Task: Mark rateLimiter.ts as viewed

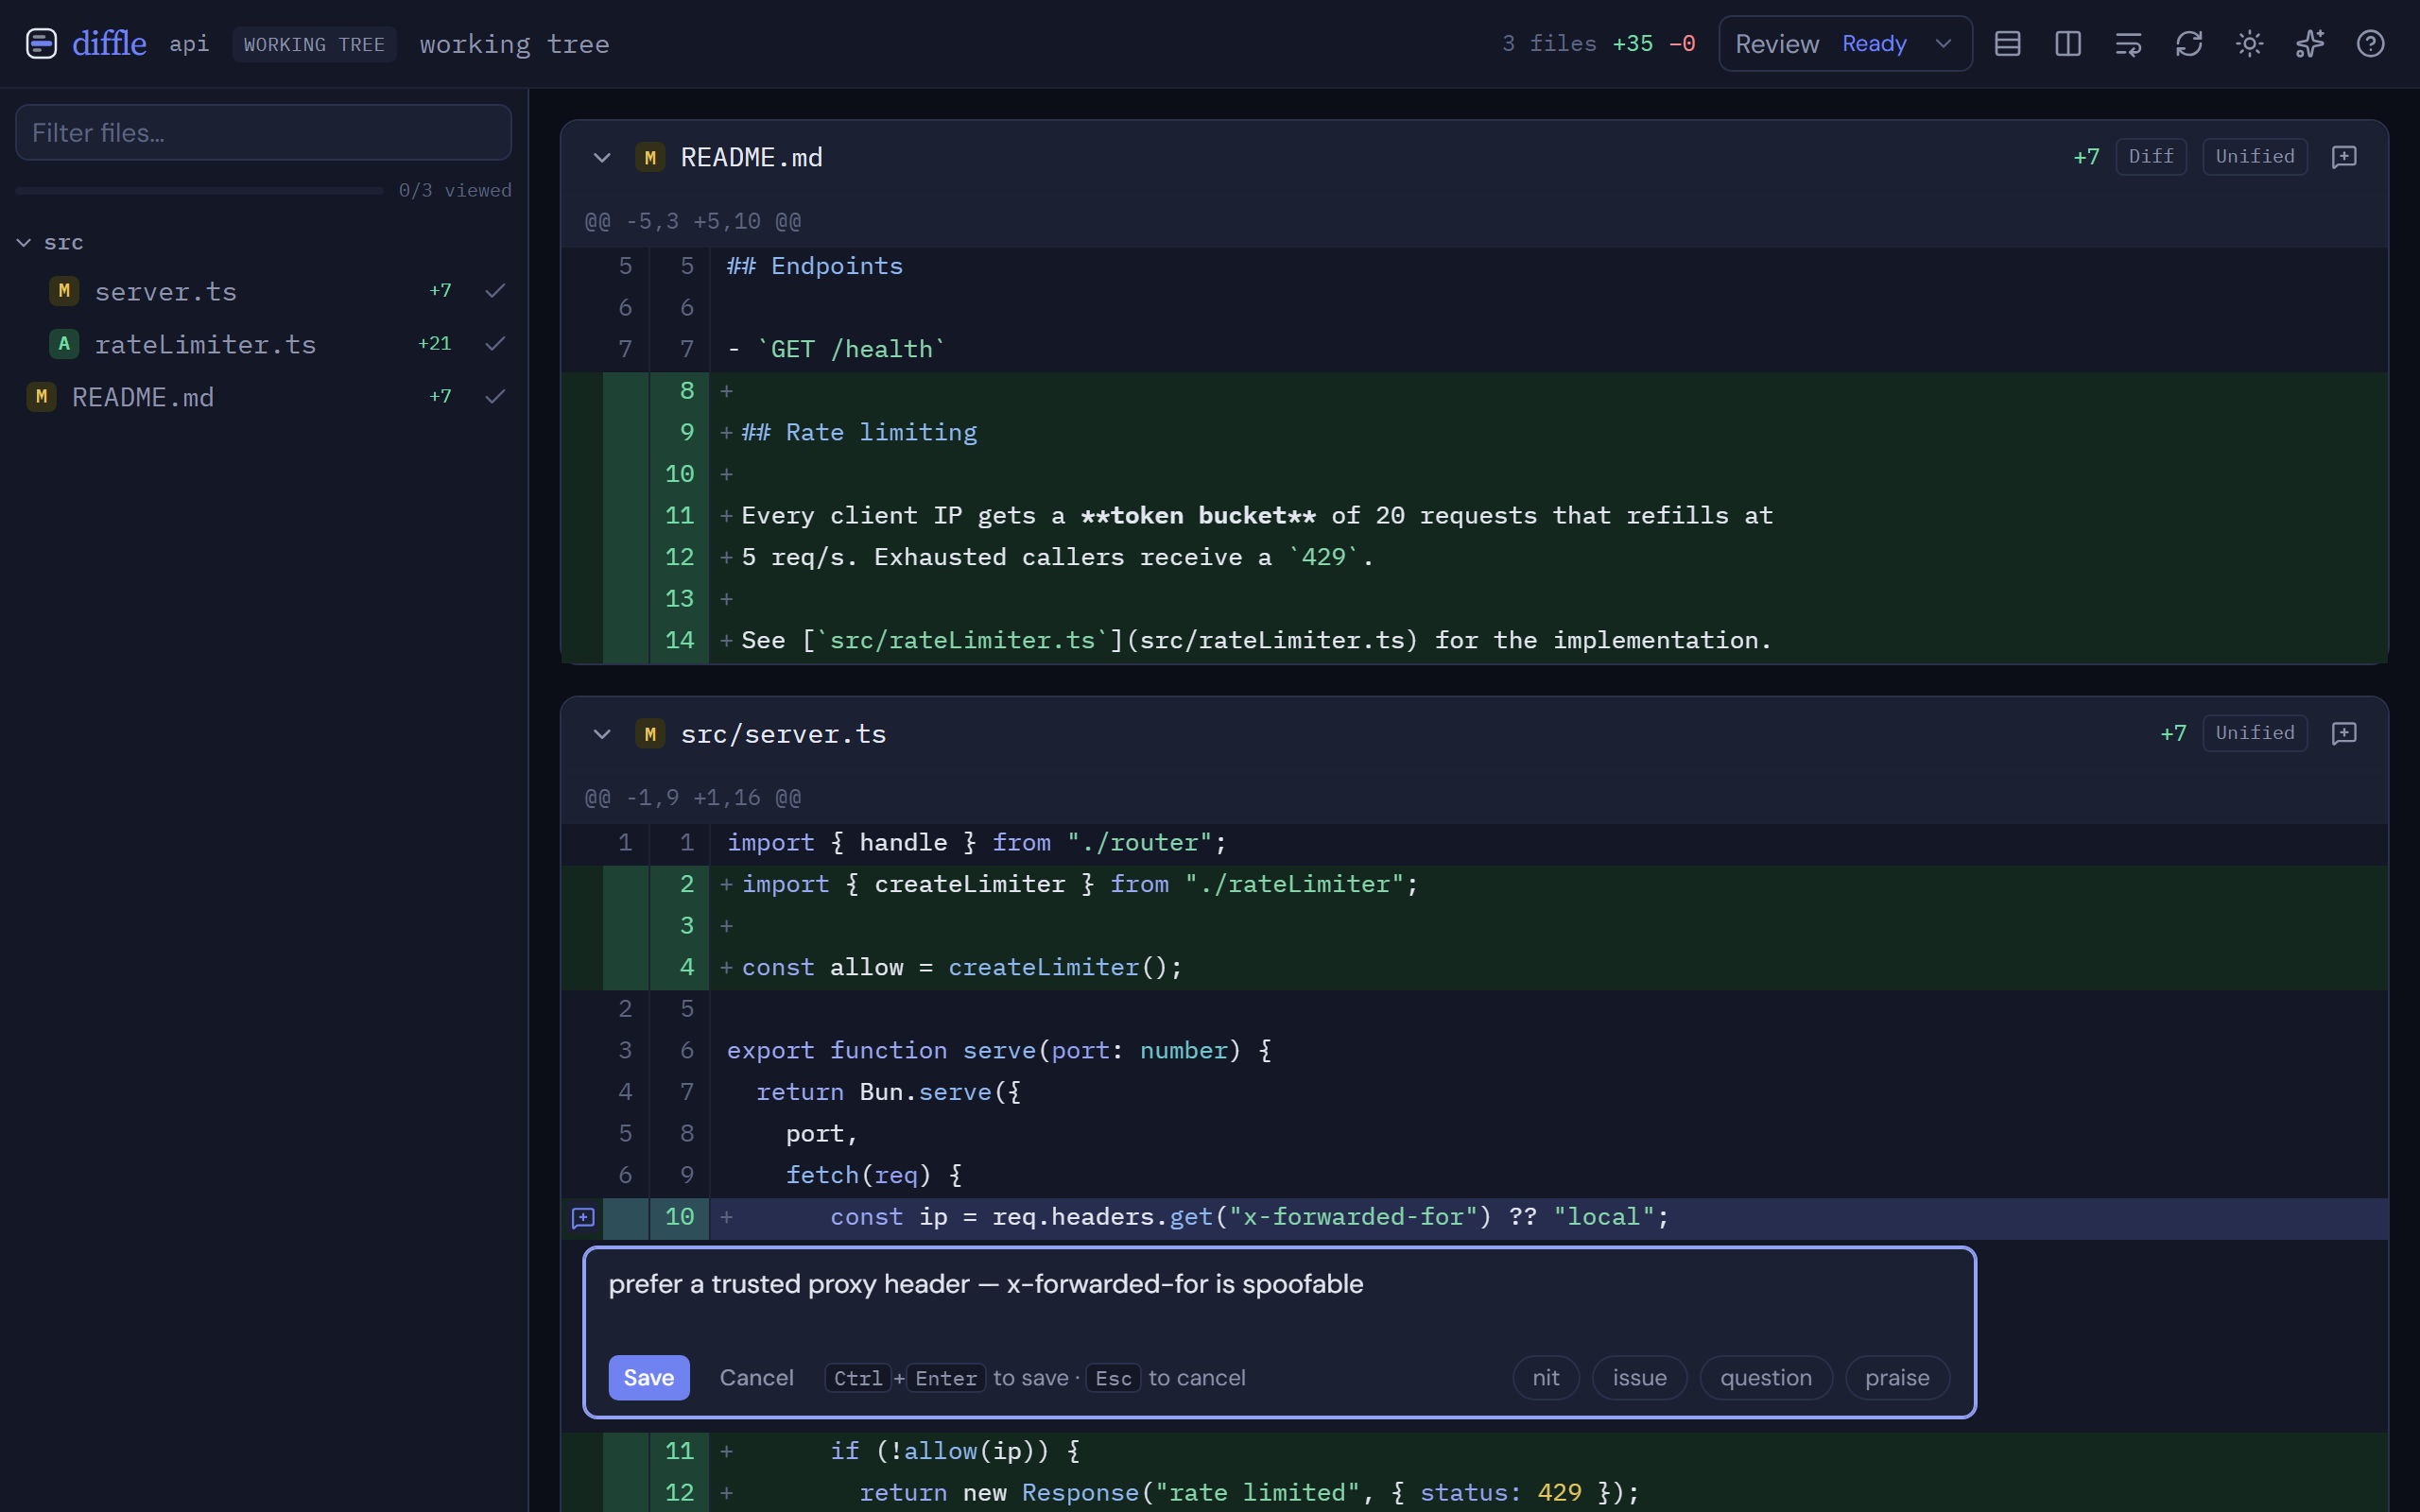Action: (495, 344)
